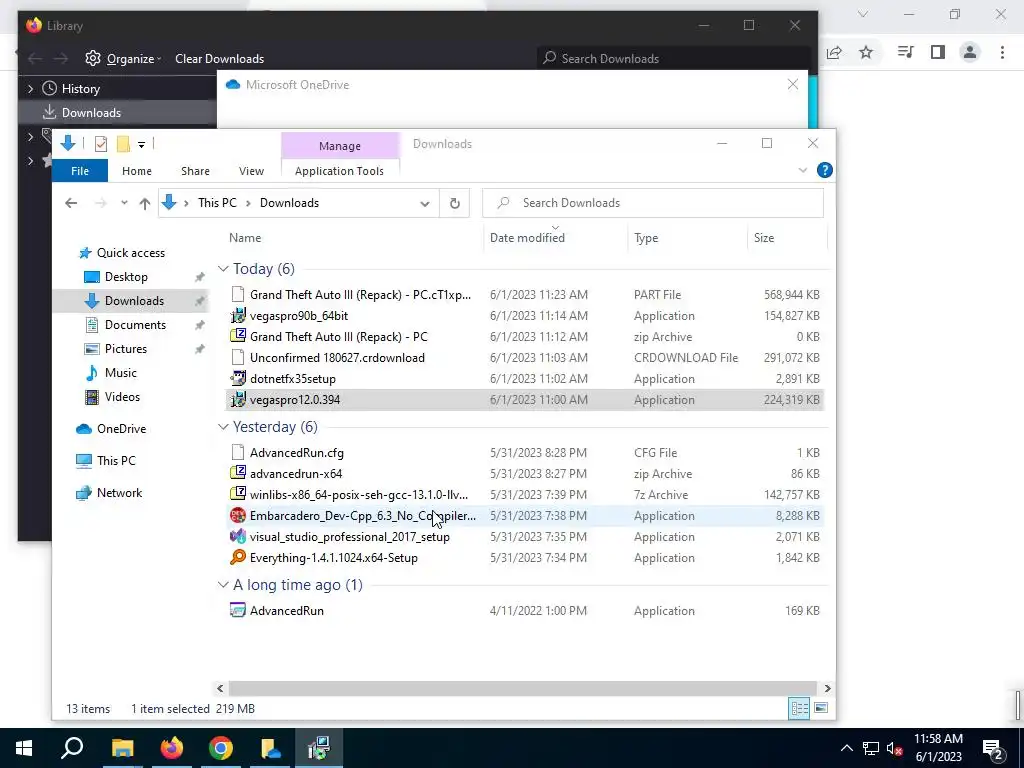Open the notification center icon
The height and width of the screenshot is (768, 1024).
click(x=993, y=748)
